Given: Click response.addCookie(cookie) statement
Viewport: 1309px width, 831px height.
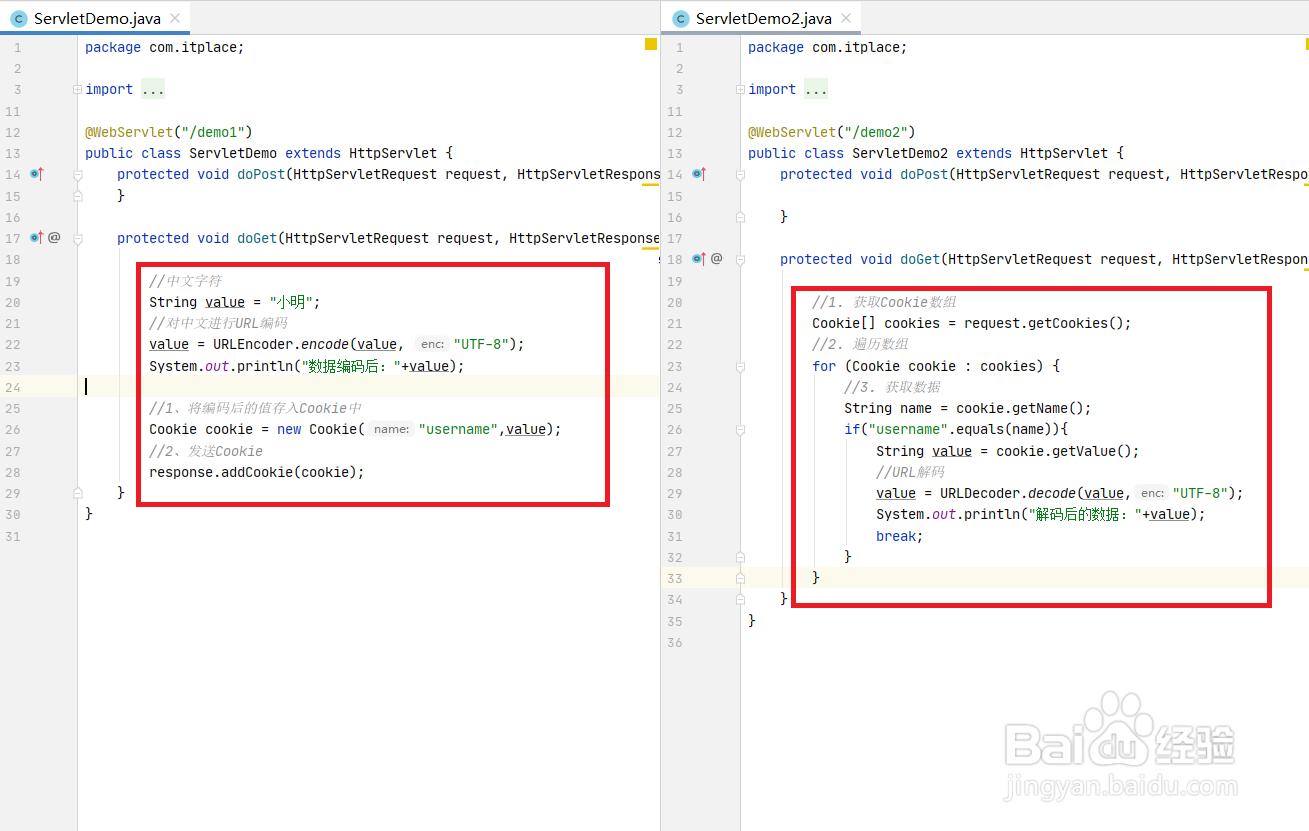Looking at the screenshot, I should tap(257, 472).
